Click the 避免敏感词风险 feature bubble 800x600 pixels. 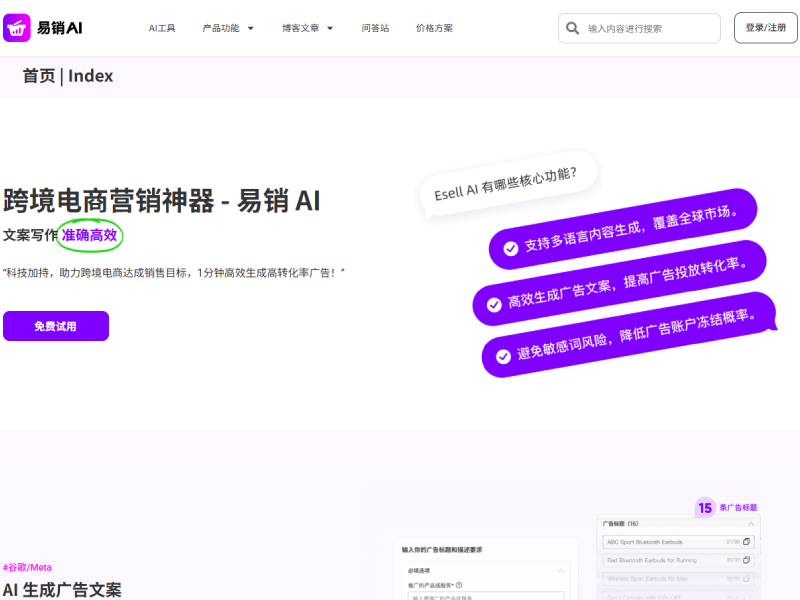[629, 335]
